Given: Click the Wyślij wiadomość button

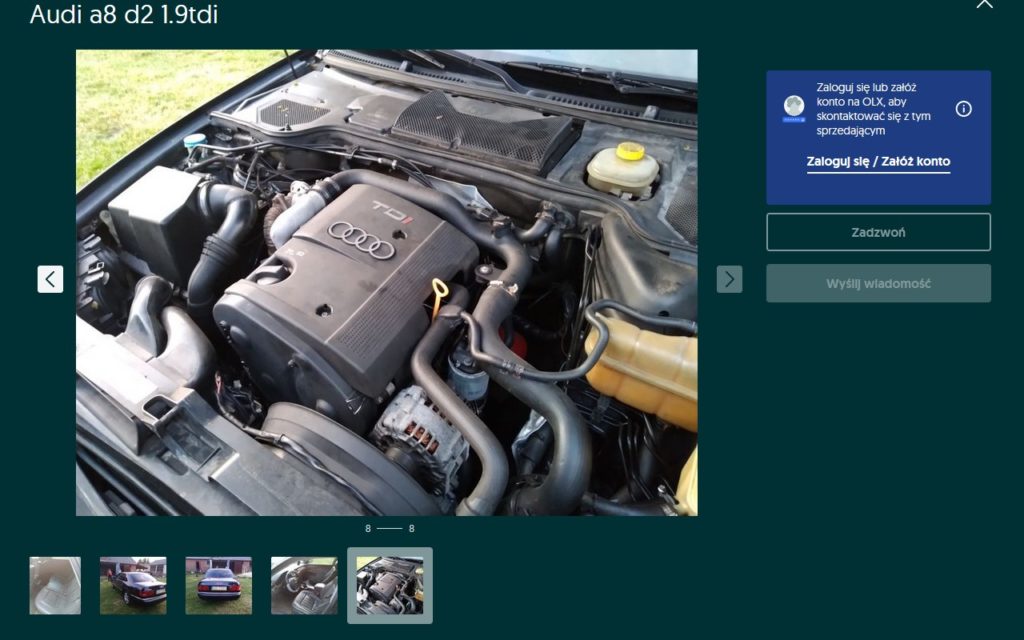Looking at the screenshot, I should pyautogui.click(x=878, y=283).
